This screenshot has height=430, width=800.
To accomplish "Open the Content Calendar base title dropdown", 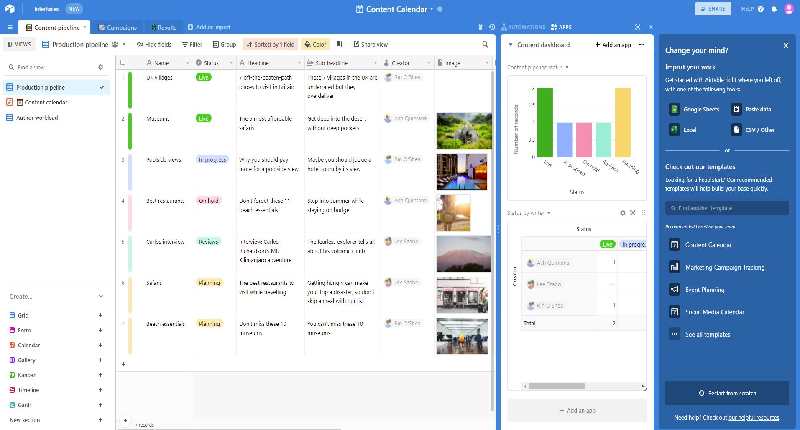I will pyautogui.click(x=432, y=9).
